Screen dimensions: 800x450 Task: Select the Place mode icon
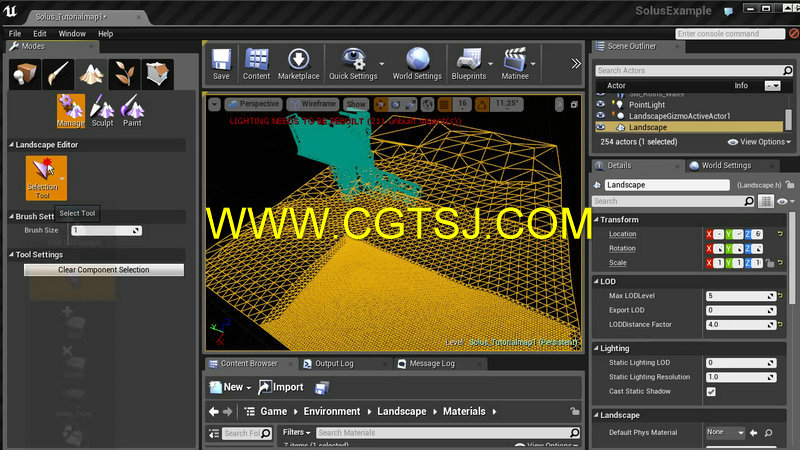[x=24, y=74]
